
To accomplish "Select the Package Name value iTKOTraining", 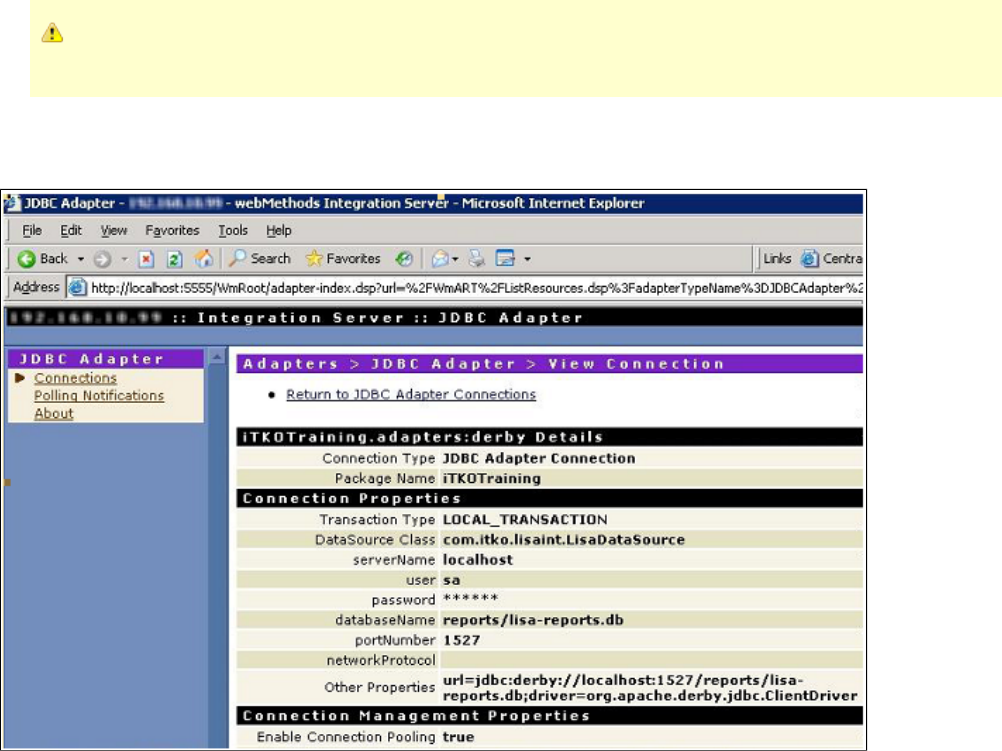I will pyautogui.click(x=491, y=478).
